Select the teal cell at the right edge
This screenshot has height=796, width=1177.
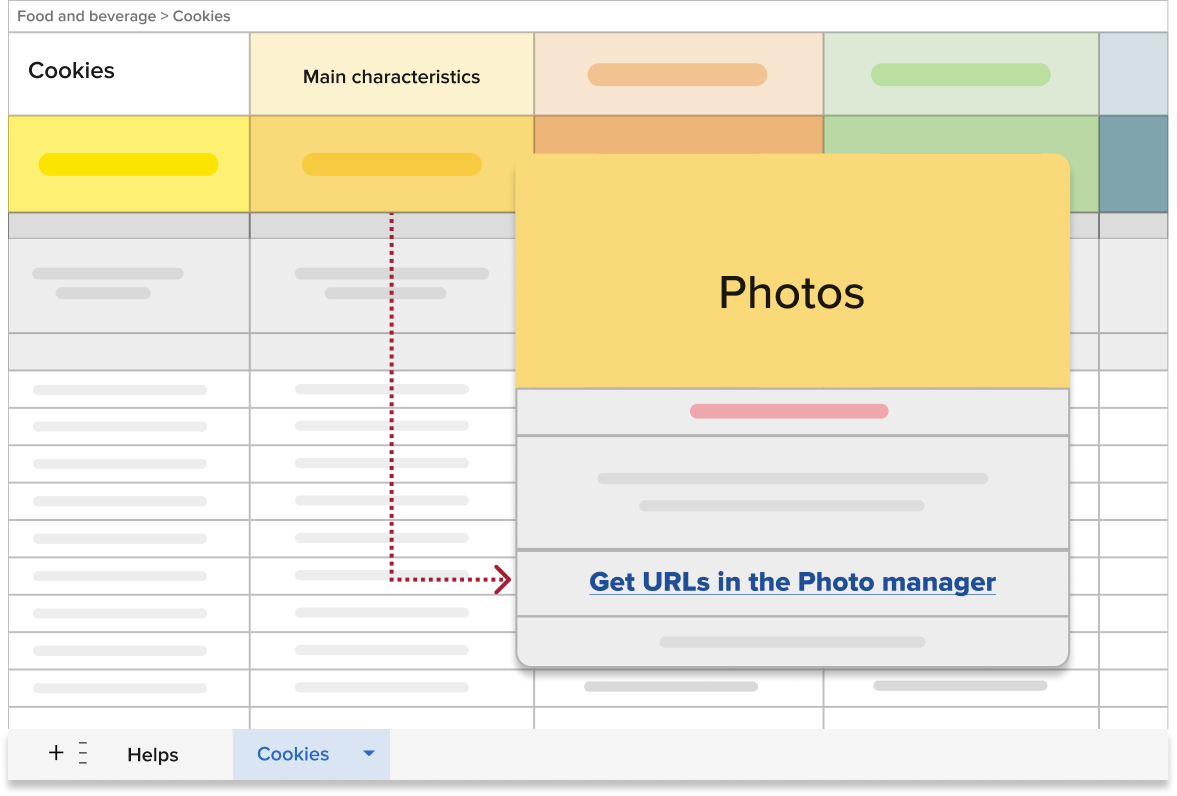coord(1133,164)
